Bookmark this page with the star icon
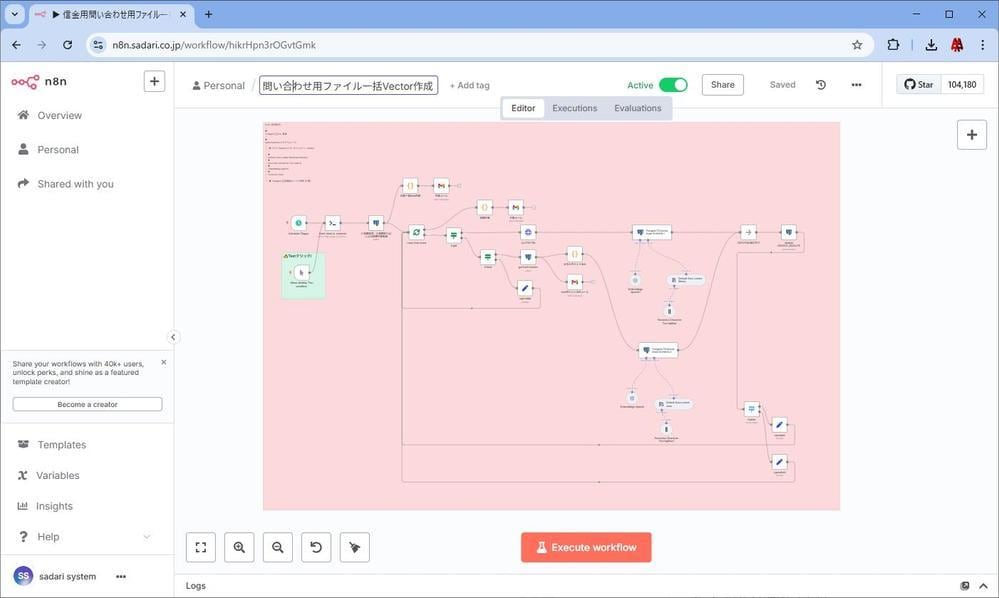 coord(857,45)
